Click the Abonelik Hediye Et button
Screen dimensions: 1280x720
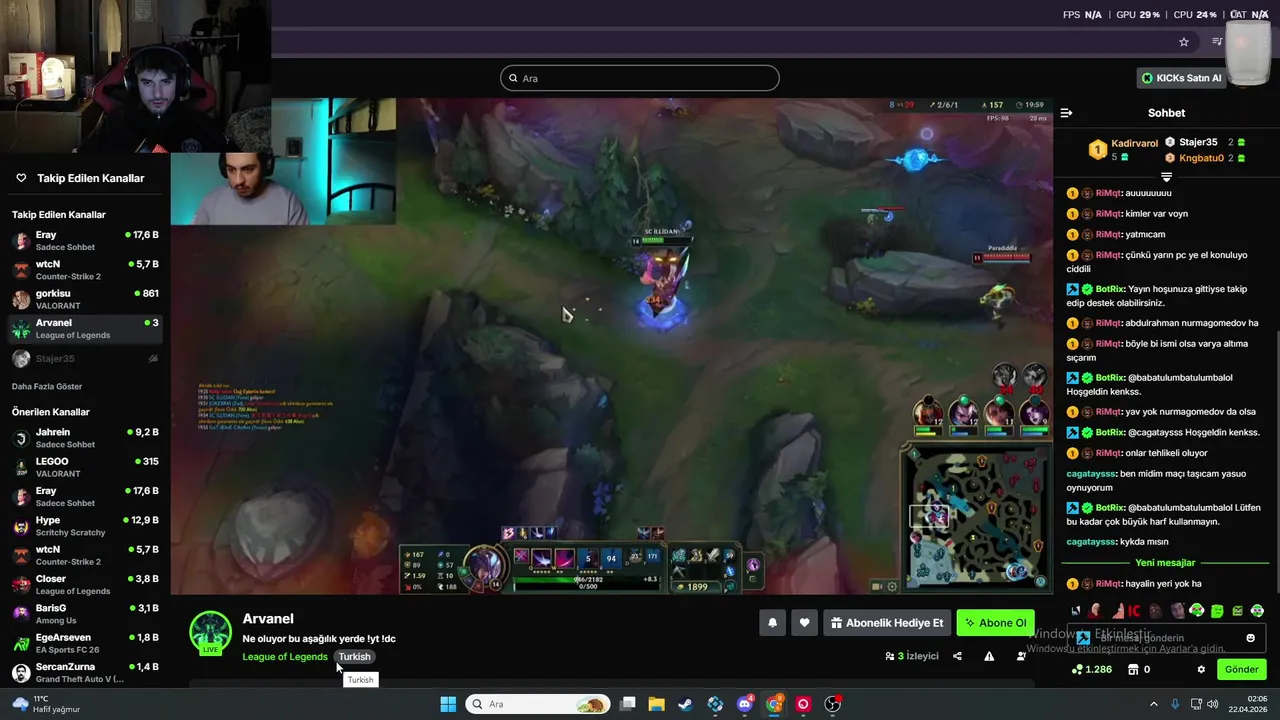[x=887, y=623]
